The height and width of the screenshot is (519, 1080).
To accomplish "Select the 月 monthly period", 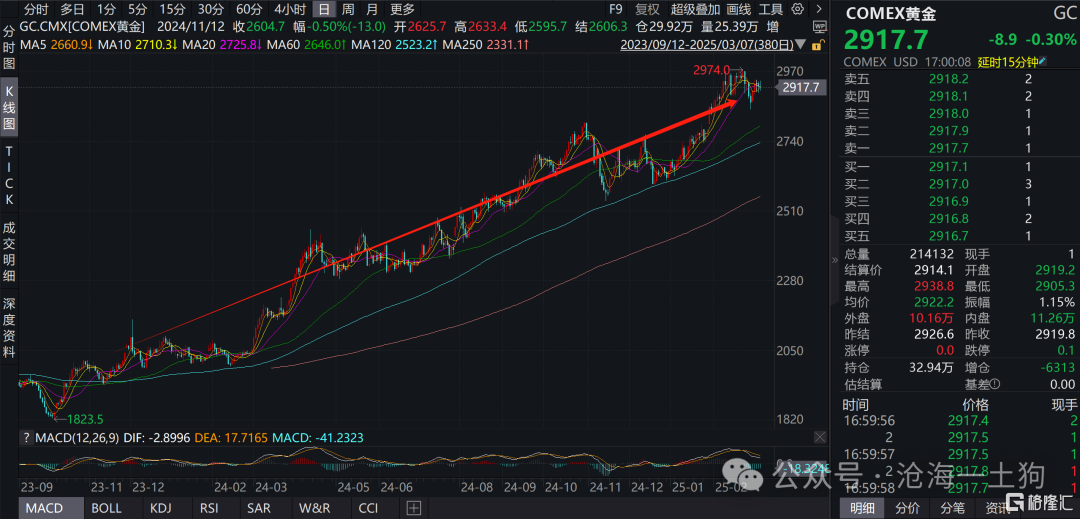I will click(x=372, y=9).
